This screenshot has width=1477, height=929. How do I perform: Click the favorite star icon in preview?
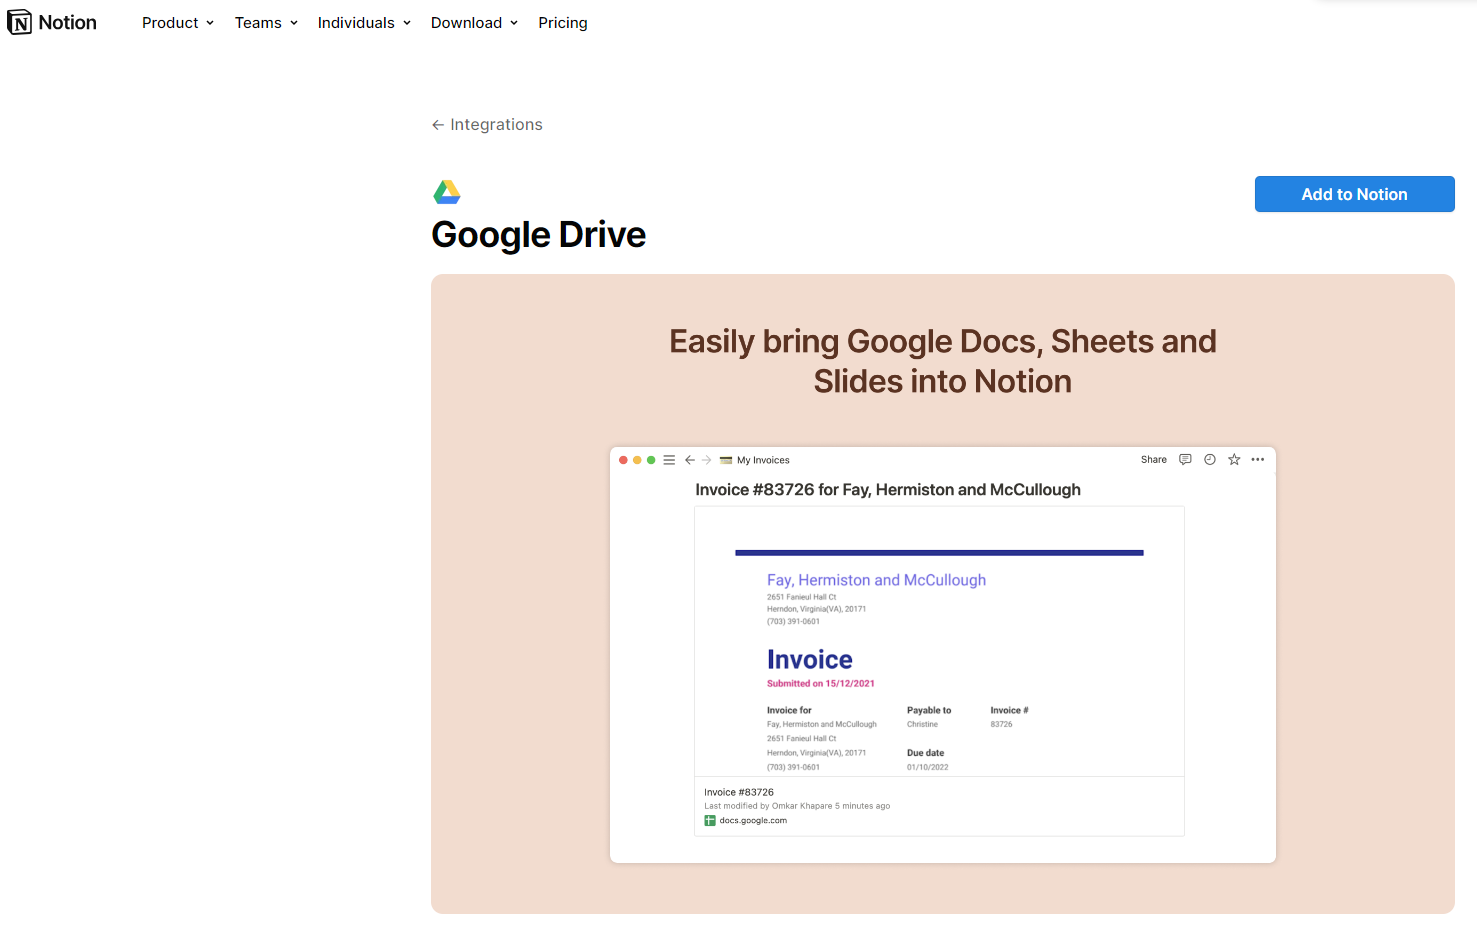click(x=1234, y=460)
